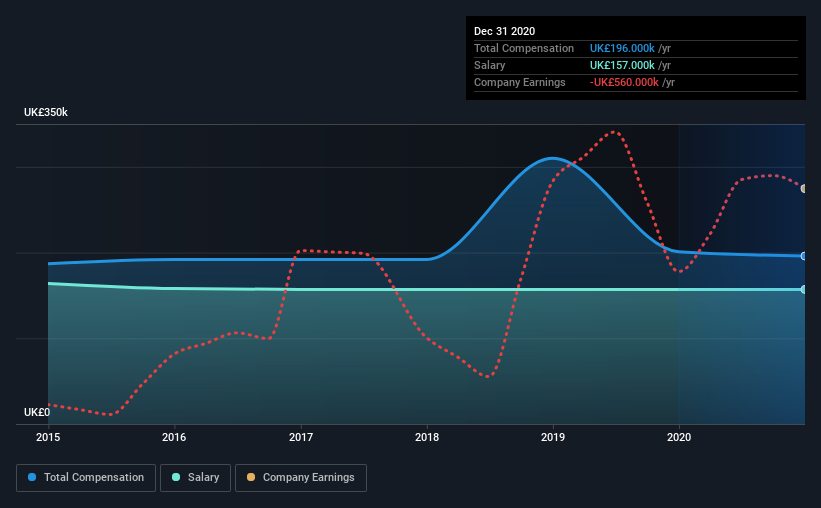The image size is (821, 508).
Task: Select the Total Compensation endpoint marker
Action: tap(804, 256)
